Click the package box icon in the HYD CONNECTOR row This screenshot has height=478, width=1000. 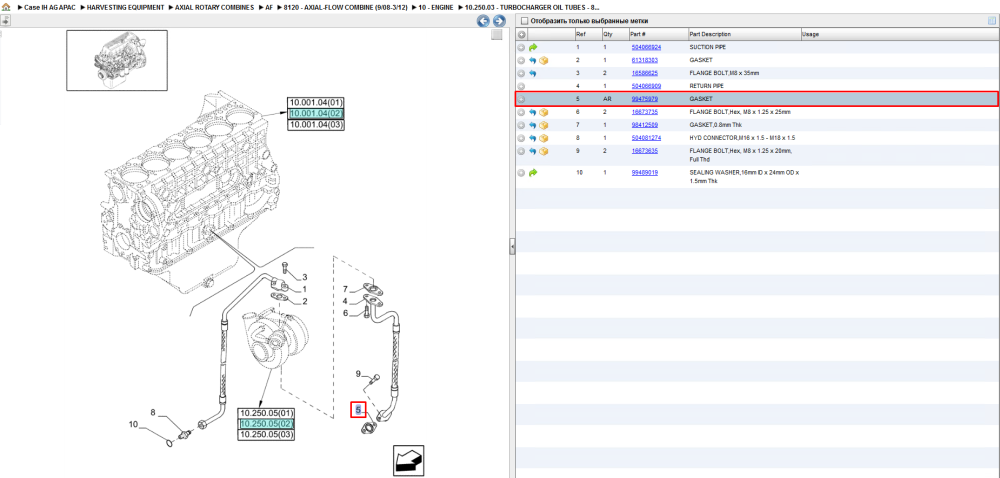pyautogui.click(x=544, y=138)
